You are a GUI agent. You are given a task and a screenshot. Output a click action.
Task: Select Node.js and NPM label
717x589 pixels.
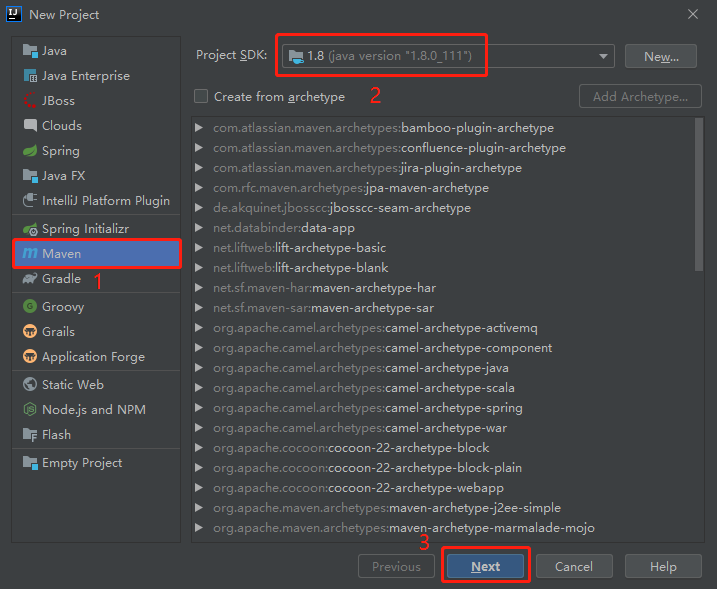point(94,410)
